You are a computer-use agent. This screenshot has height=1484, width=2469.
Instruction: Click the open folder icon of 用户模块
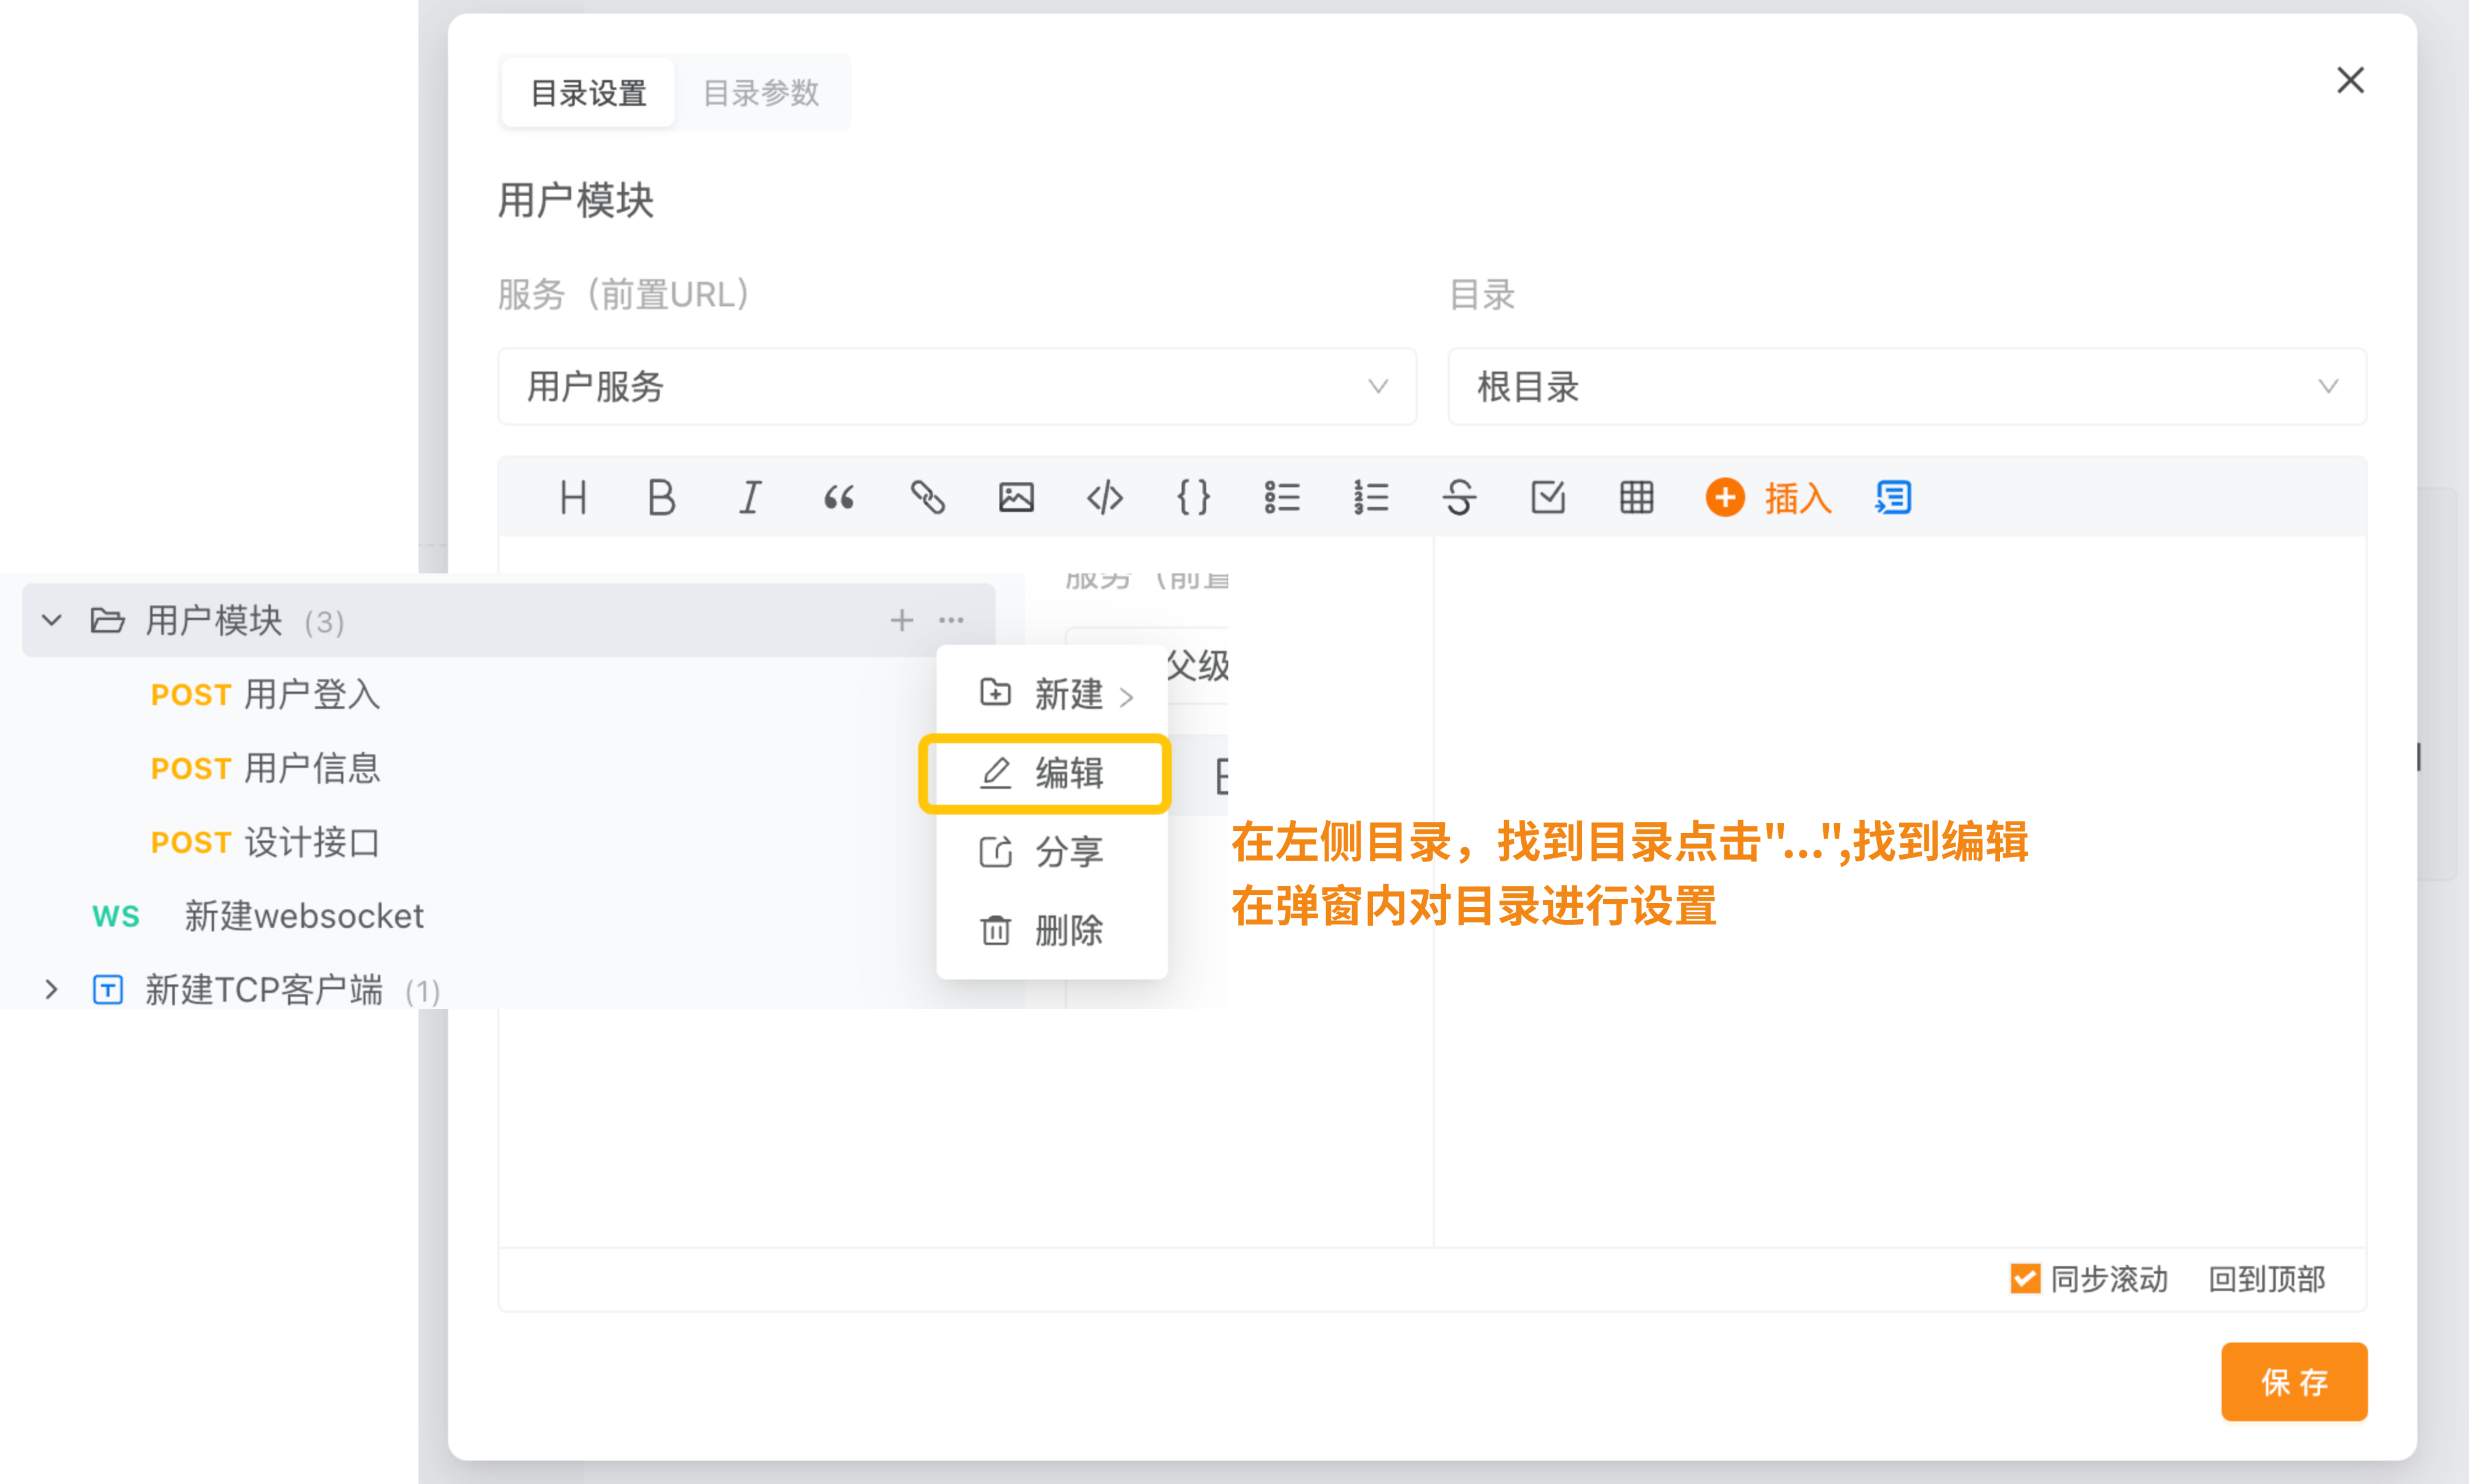tap(107, 620)
